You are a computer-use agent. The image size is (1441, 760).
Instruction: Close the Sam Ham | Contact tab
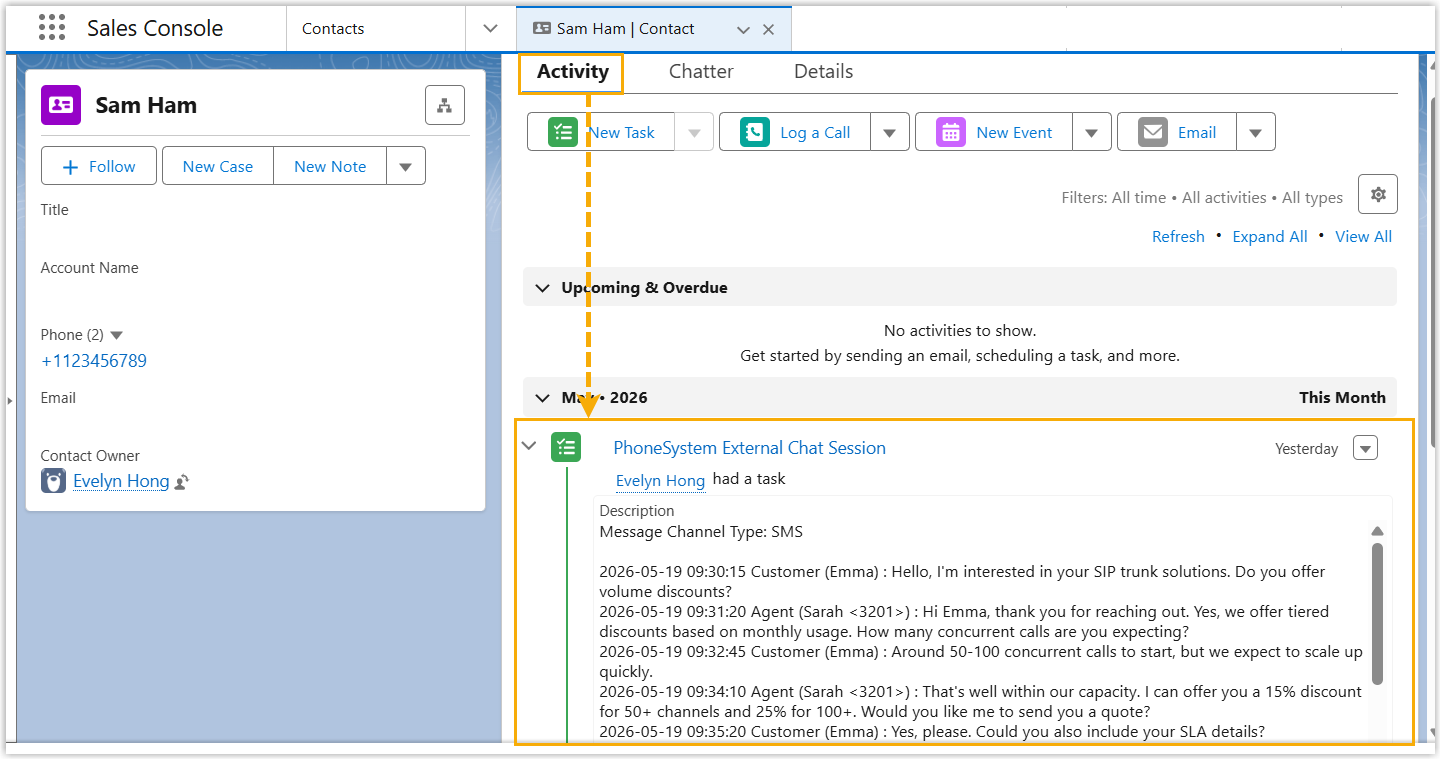point(768,29)
